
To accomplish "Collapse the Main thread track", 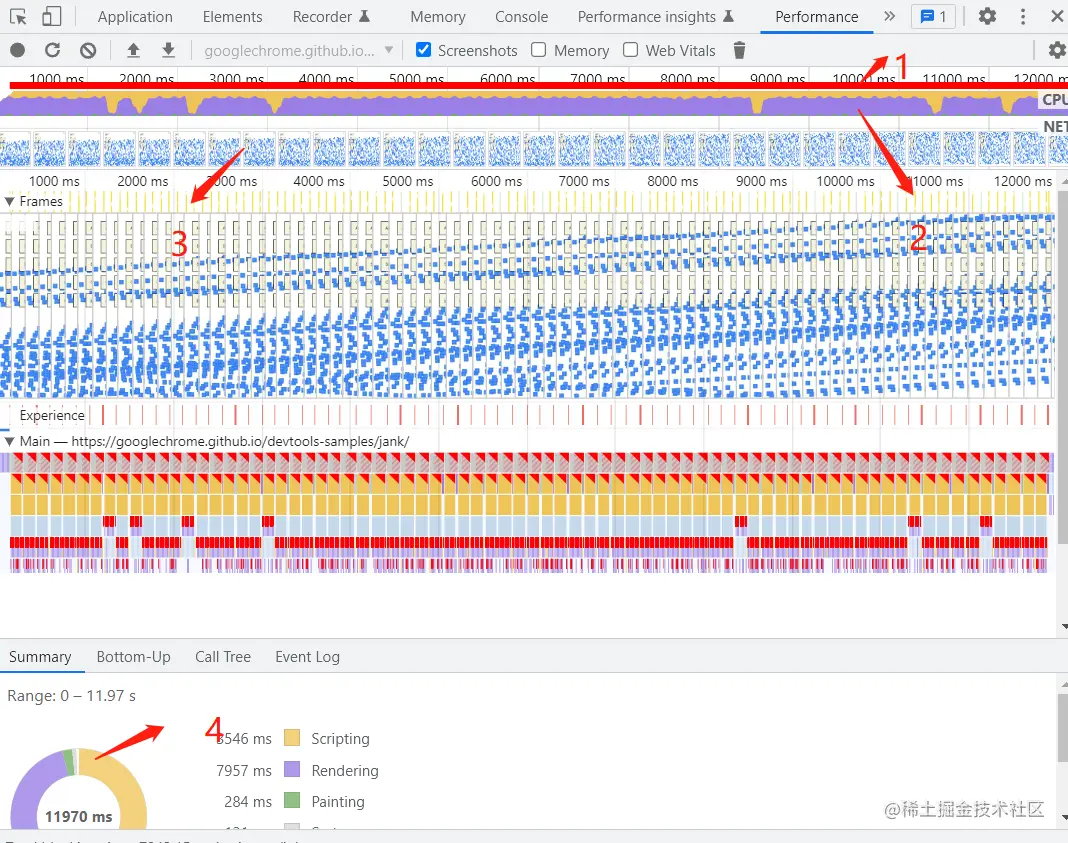I will coord(10,441).
